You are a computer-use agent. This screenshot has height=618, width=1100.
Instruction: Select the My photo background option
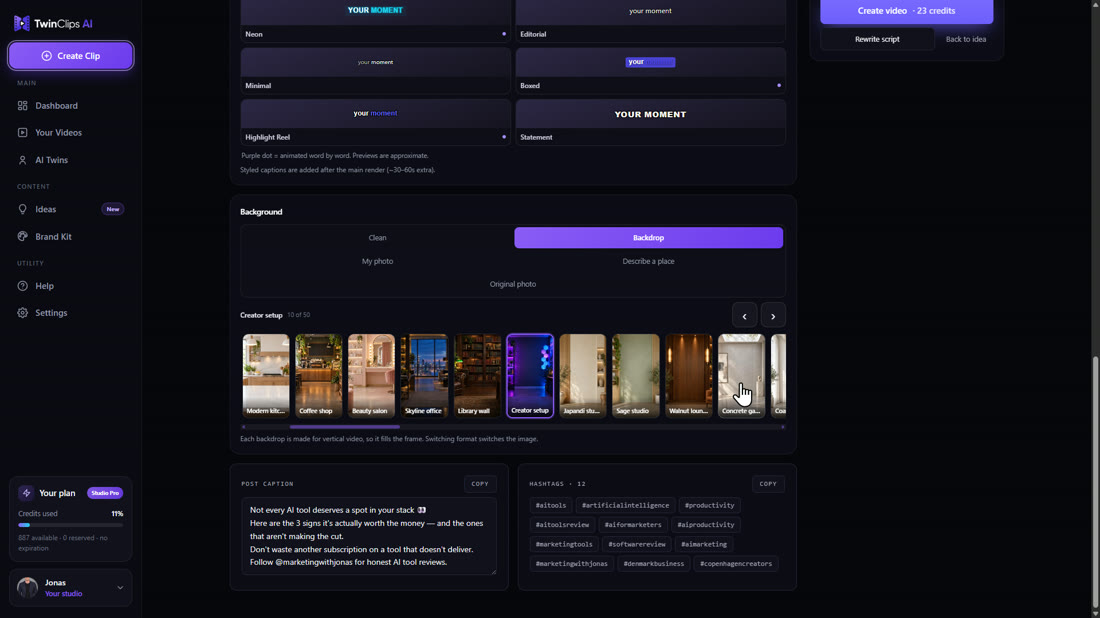point(377,261)
